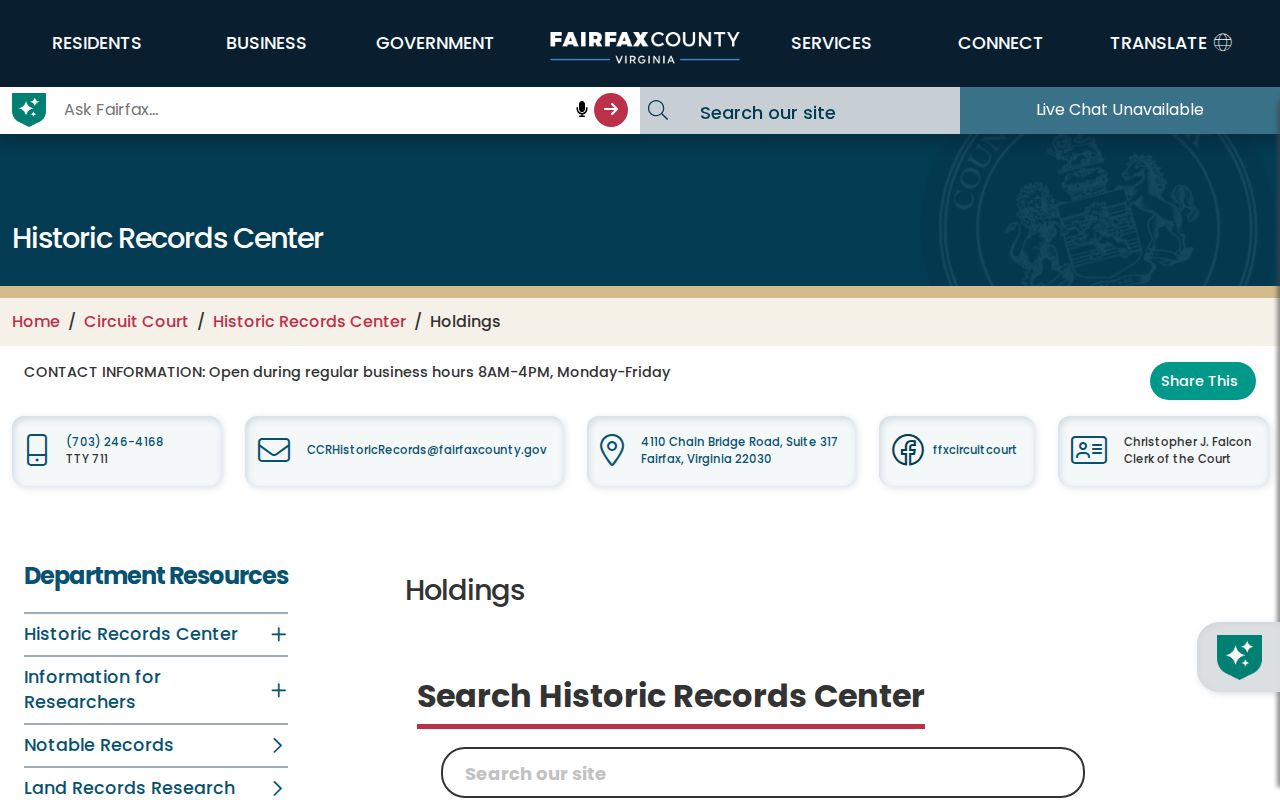Open the Facebook icon for ffxcircuitcourt
This screenshot has height=800, width=1280.
(908, 450)
